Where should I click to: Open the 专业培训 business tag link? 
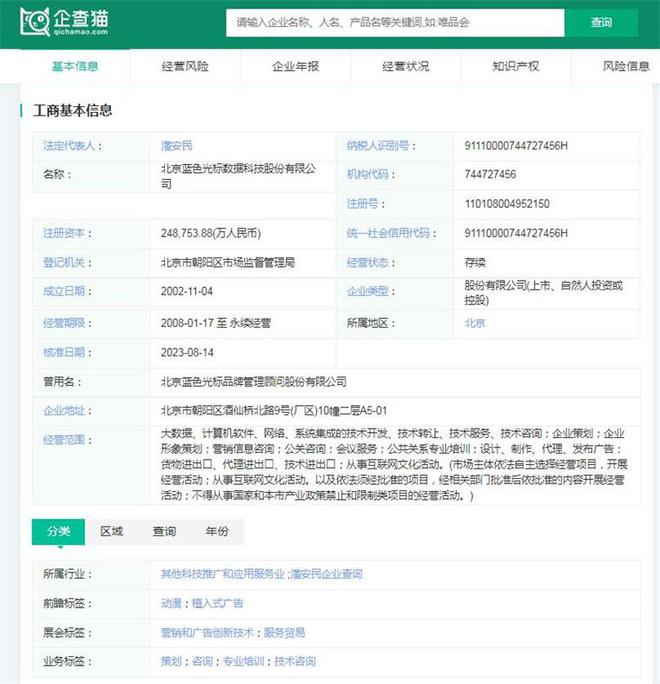(243, 661)
